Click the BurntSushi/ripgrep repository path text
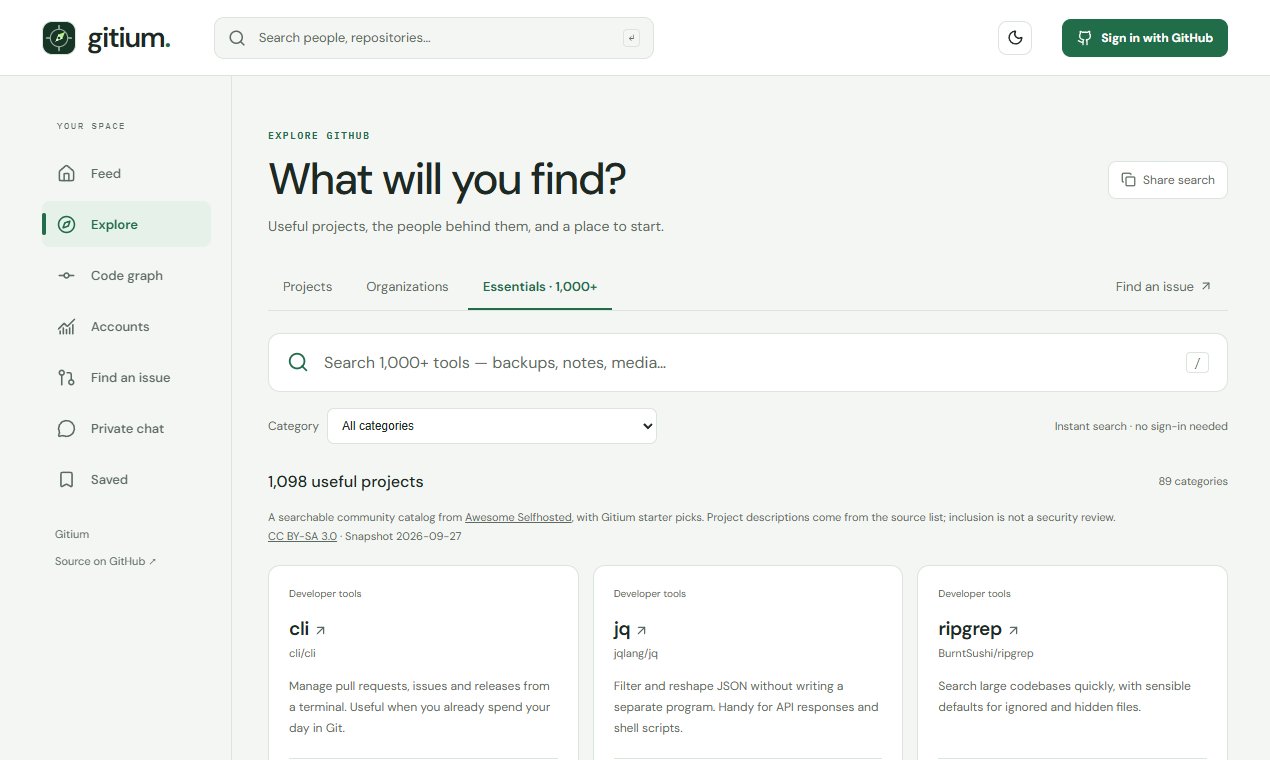Viewport: 1270px width, 760px height. click(986, 653)
